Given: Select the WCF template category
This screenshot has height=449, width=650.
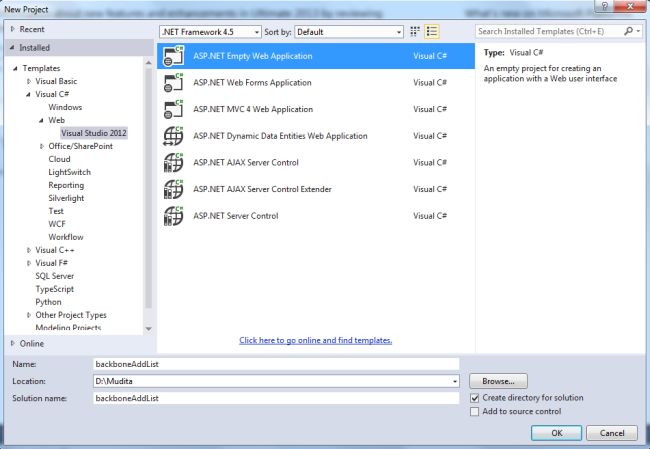Looking at the screenshot, I should point(57,224).
